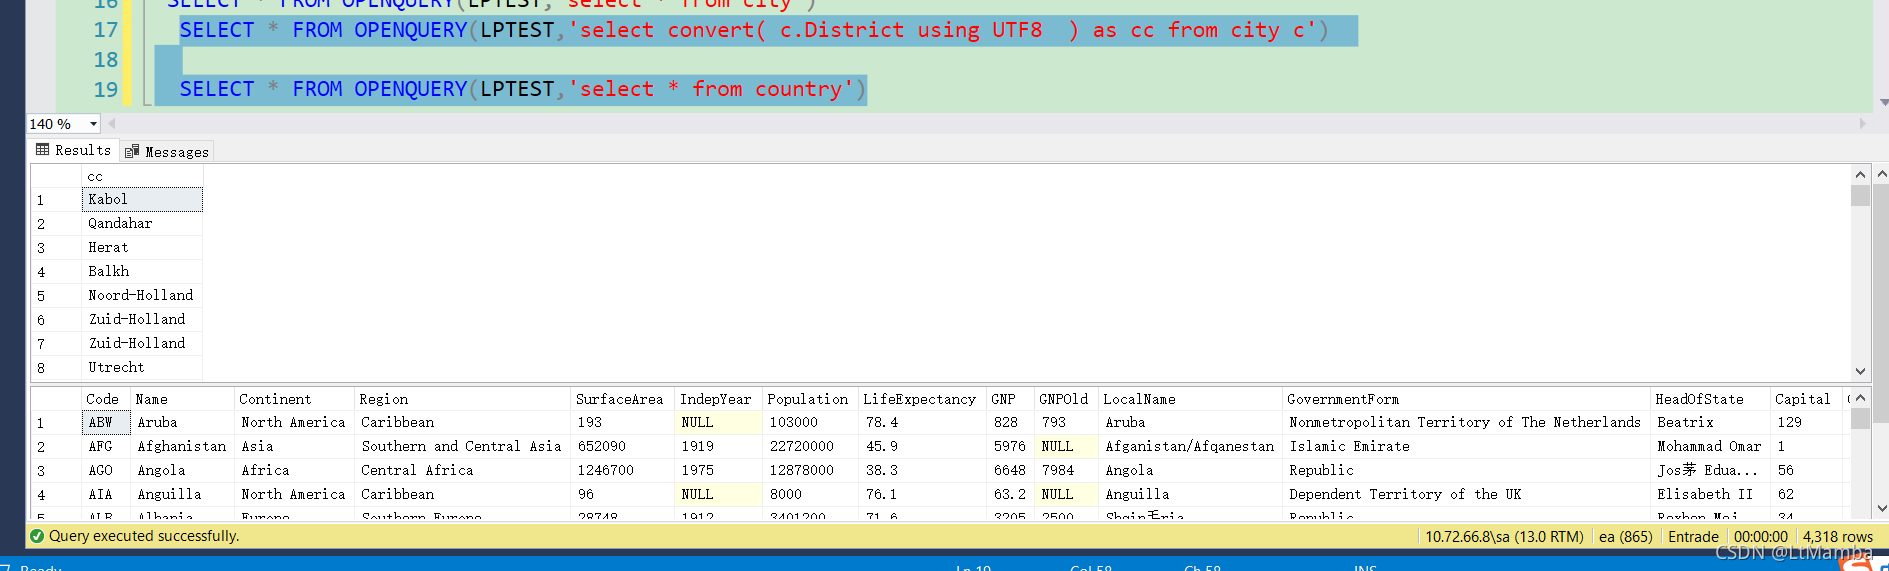Viewport: 1889px width, 571px height.
Task: Click the editor's horizontal scroll-right arrow
Action: pos(1862,124)
